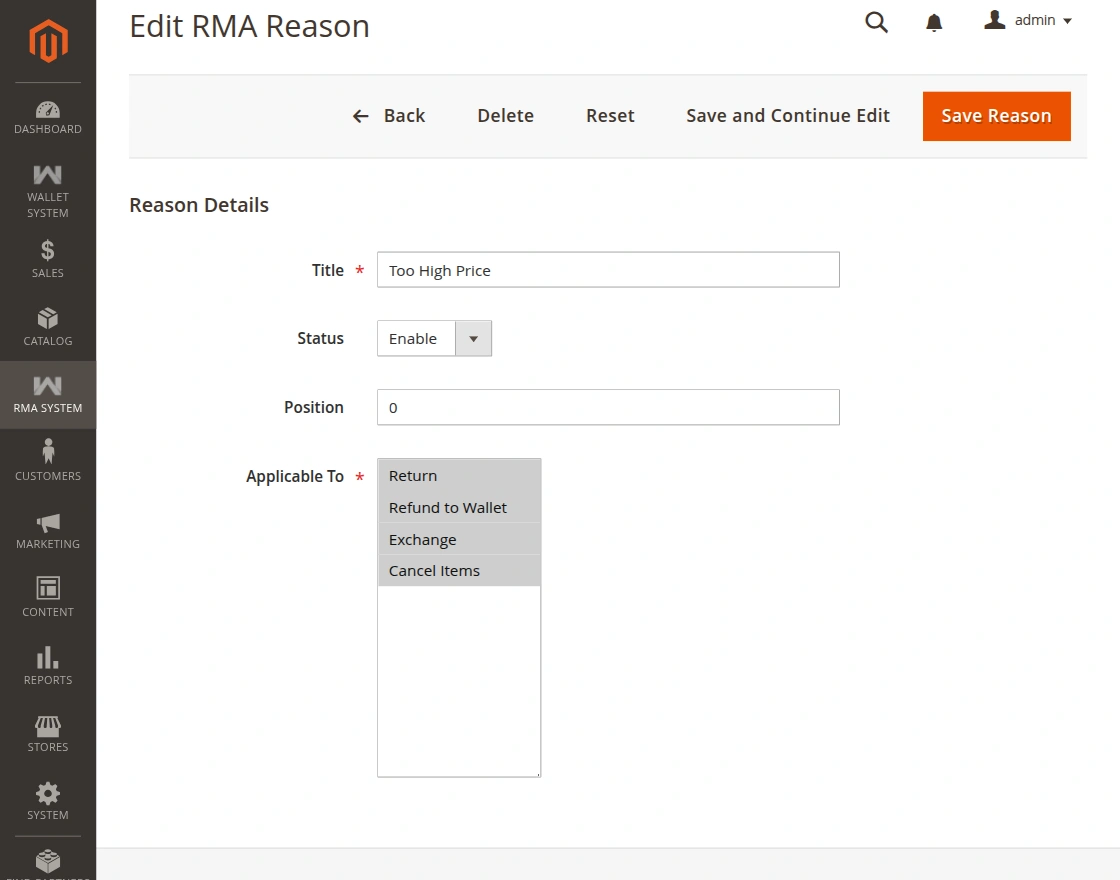Click the Title input field
1120x880 pixels.
coord(609,270)
